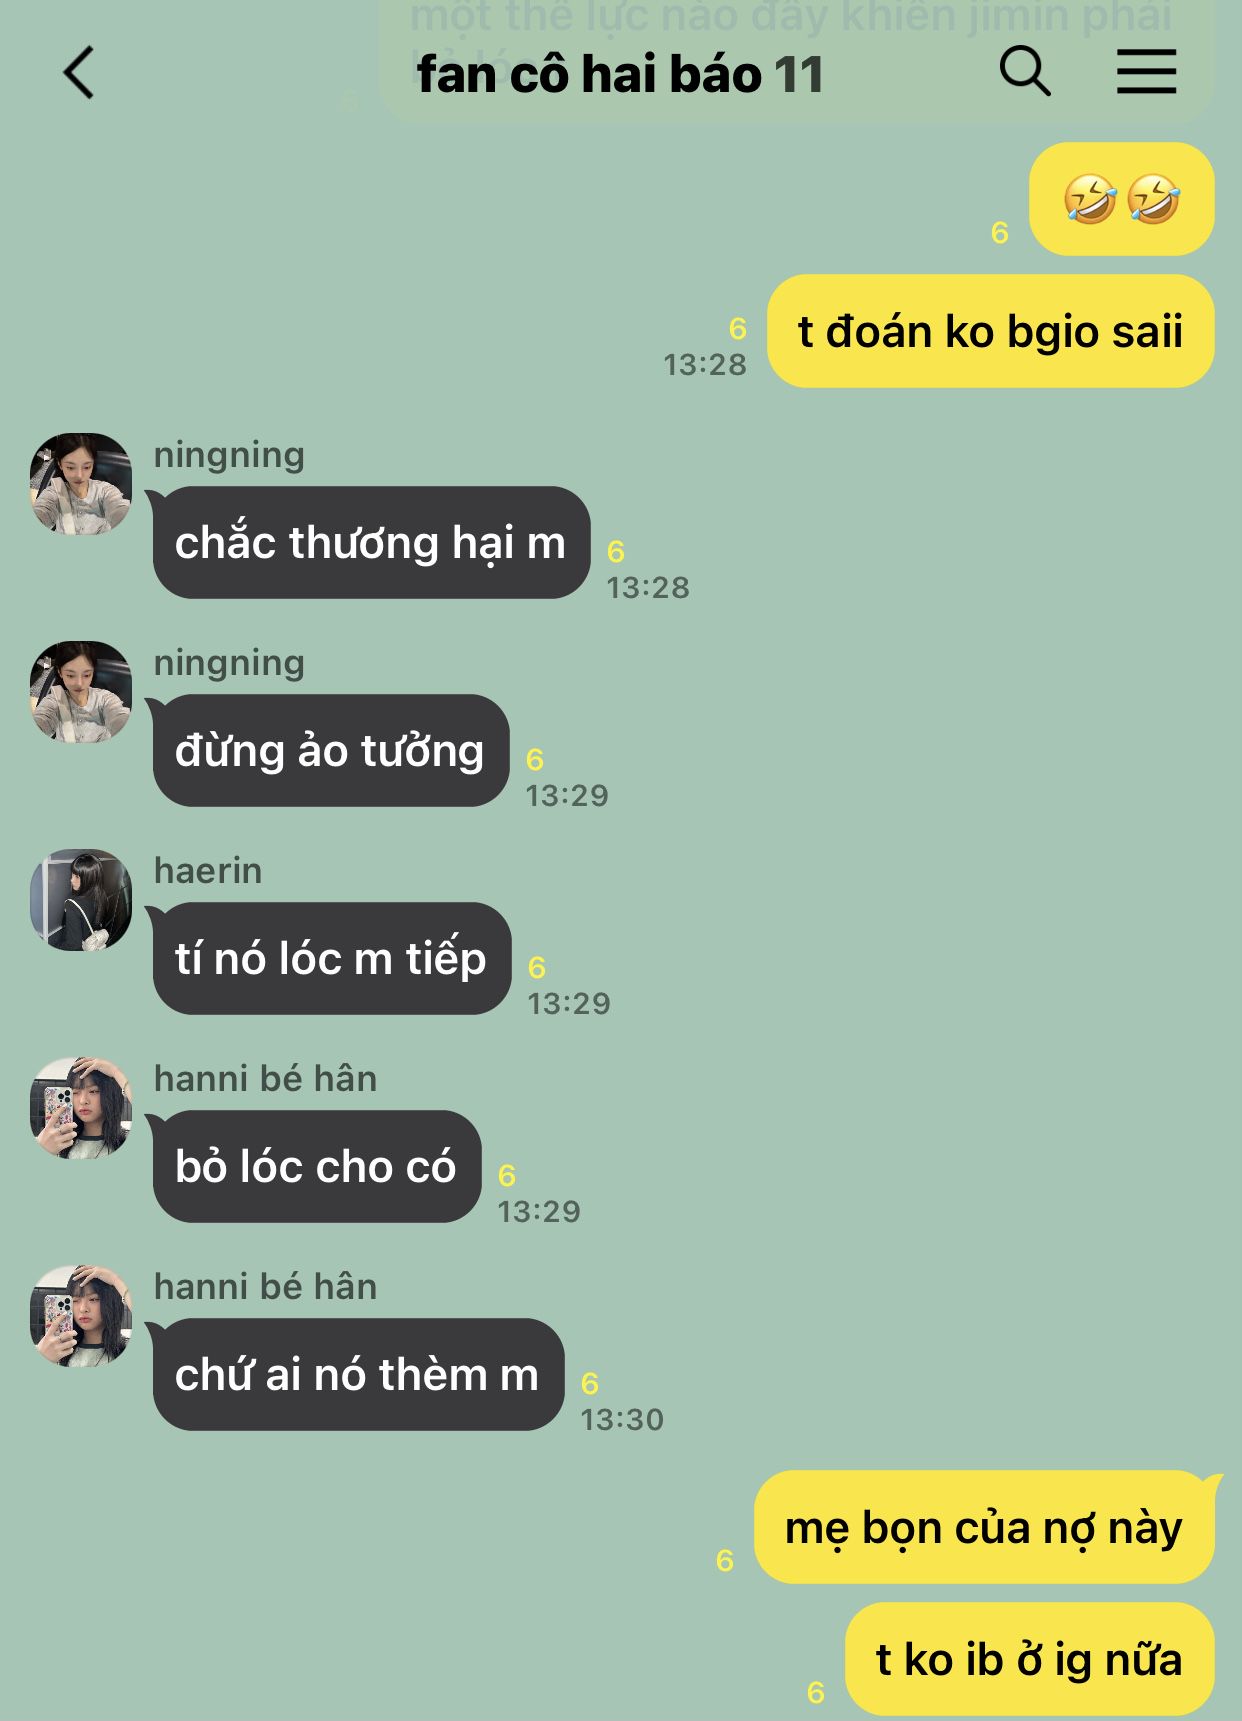
Task: Open the haerin sender name label
Action: pyautogui.click(x=208, y=871)
